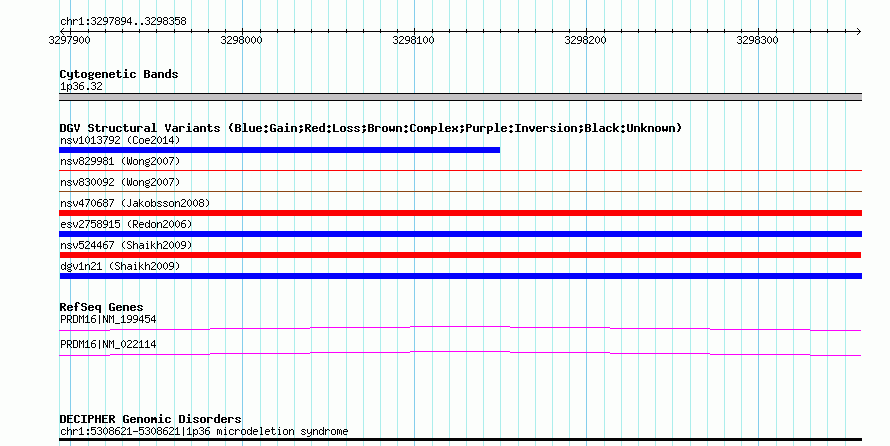Click the right arrowhead of the ruler

pyautogui.click(x=858, y=31)
